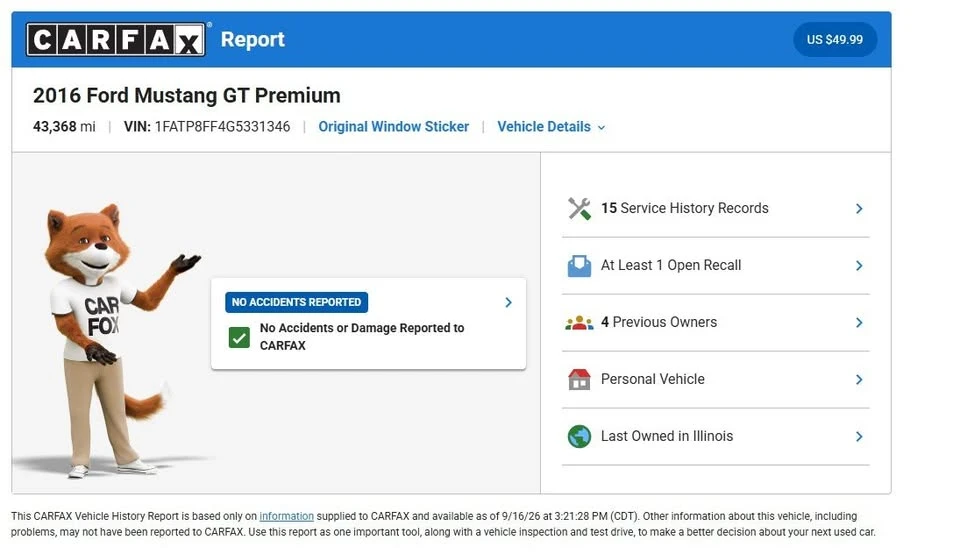Viewport: 960px width, 554px height.
Task: Click the globe Last Owned icon
Action: point(579,436)
